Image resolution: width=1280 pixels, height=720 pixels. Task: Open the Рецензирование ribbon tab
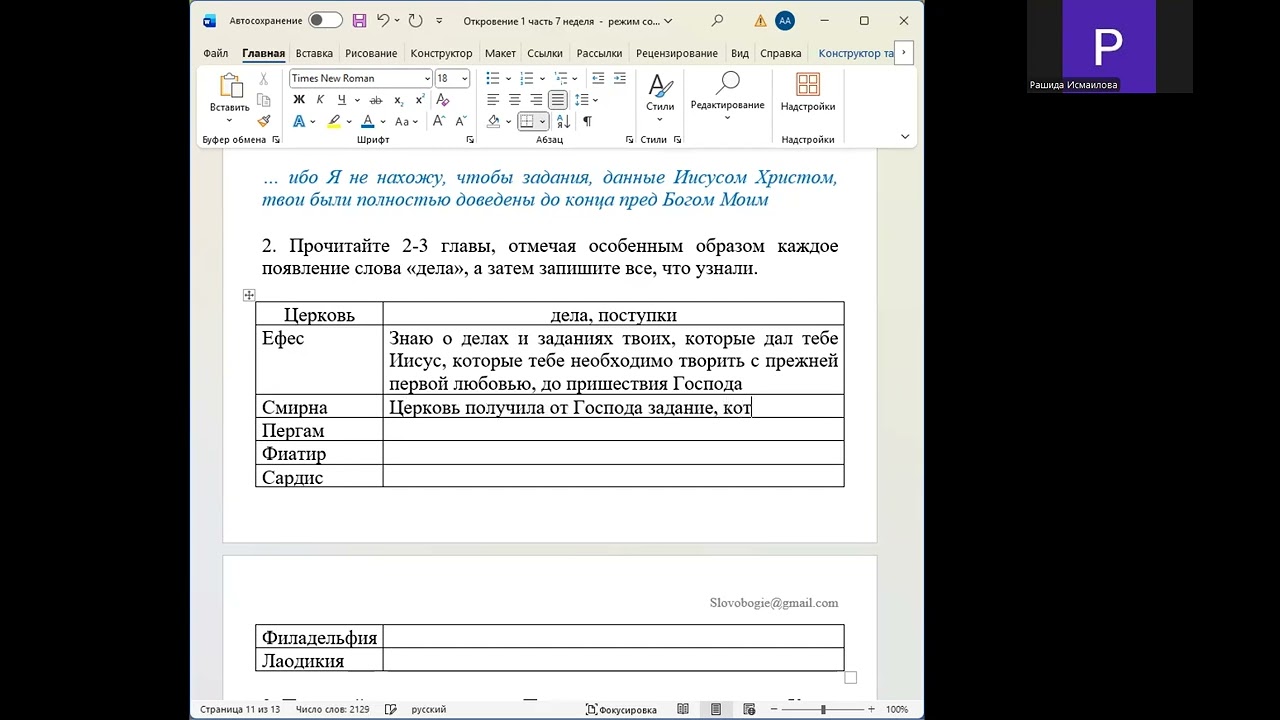pyautogui.click(x=677, y=53)
